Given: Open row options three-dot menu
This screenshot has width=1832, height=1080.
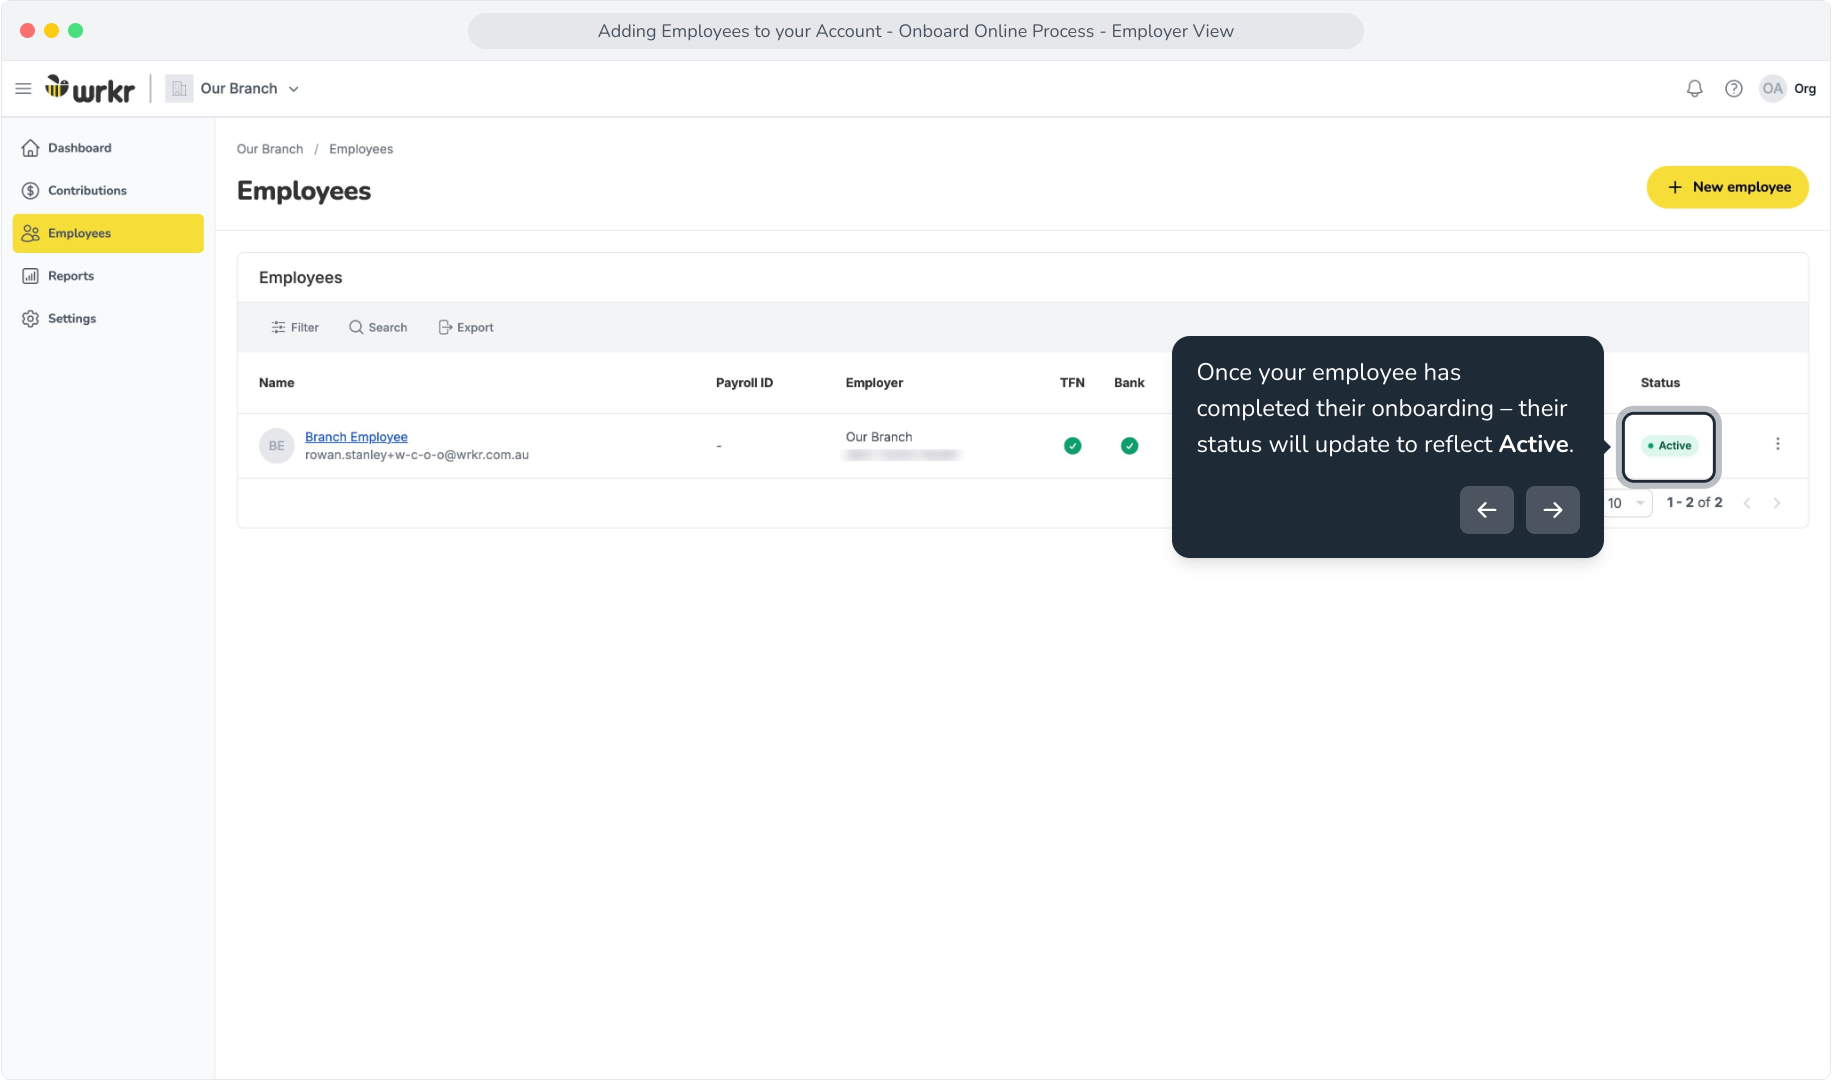Looking at the screenshot, I should pyautogui.click(x=1777, y=444).
